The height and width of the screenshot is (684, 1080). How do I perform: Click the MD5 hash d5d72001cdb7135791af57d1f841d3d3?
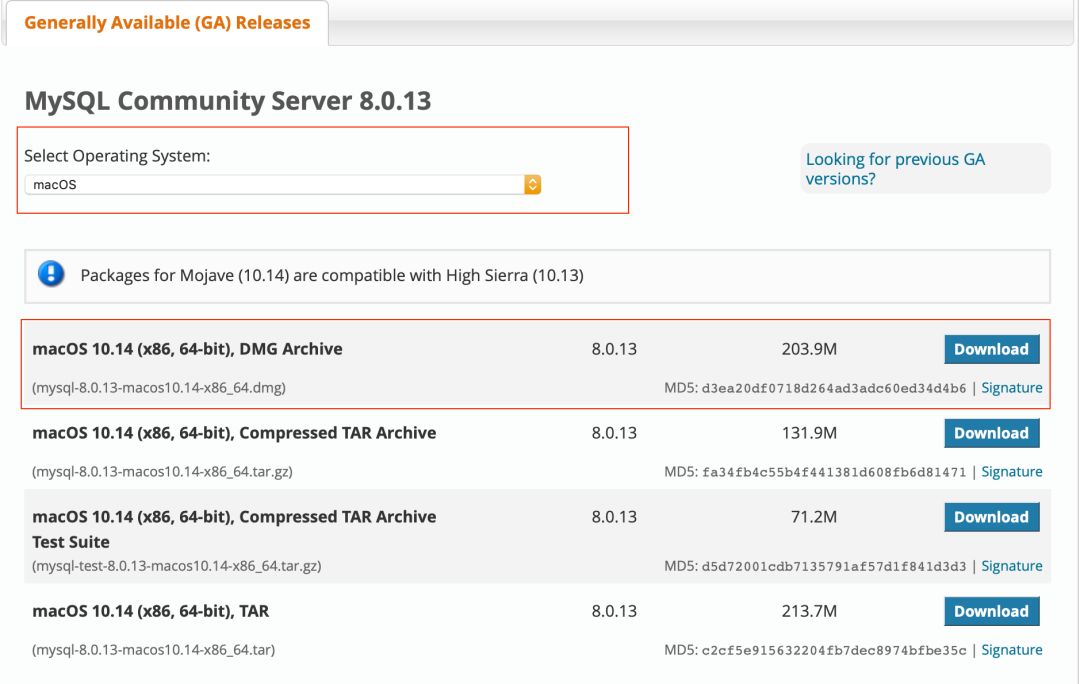833,567
